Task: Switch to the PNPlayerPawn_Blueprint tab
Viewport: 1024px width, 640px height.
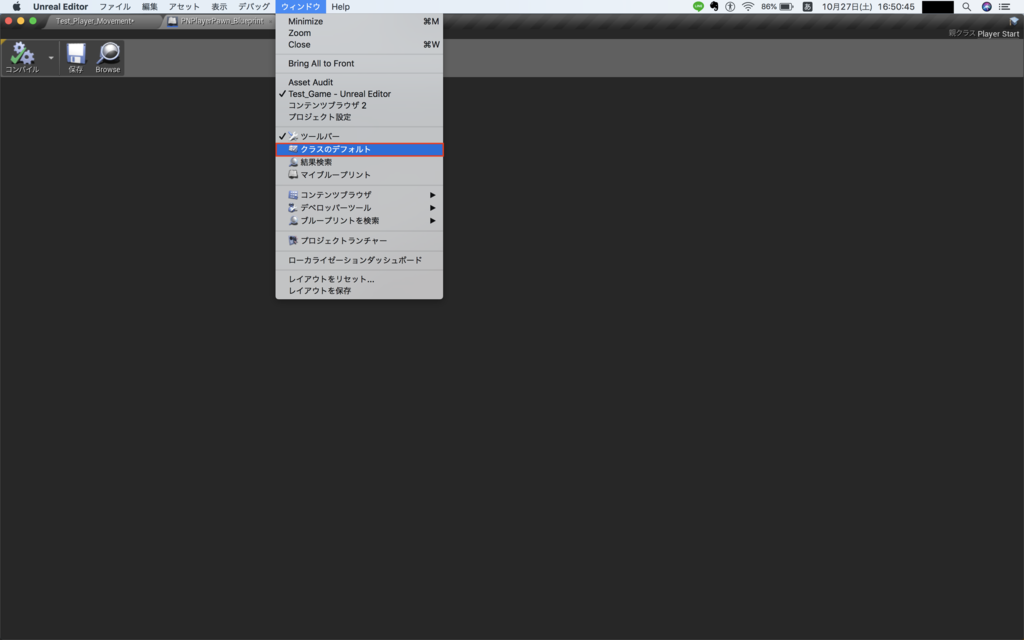Action: pos(221,22)
